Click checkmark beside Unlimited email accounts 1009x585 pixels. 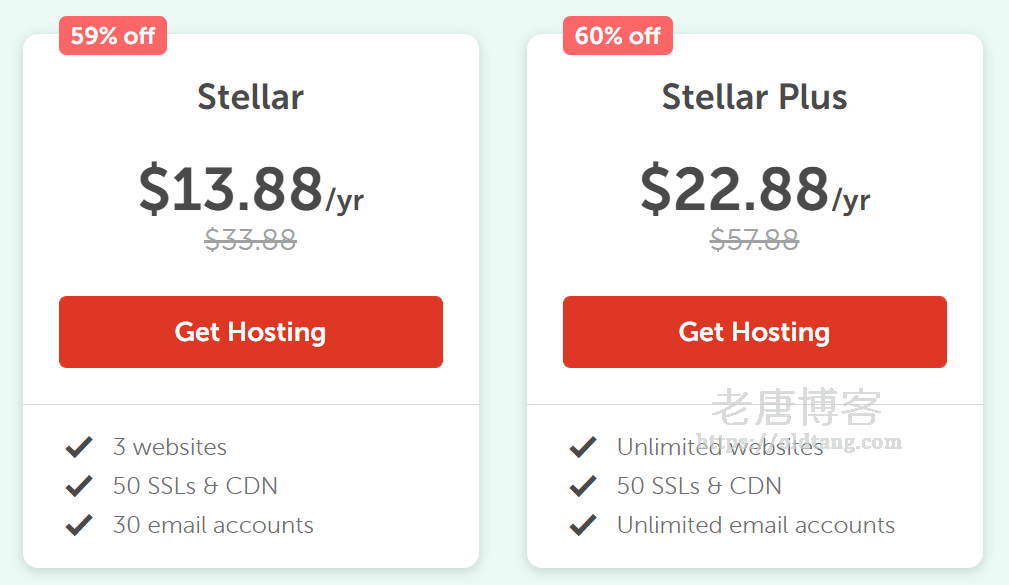[583, 525]
